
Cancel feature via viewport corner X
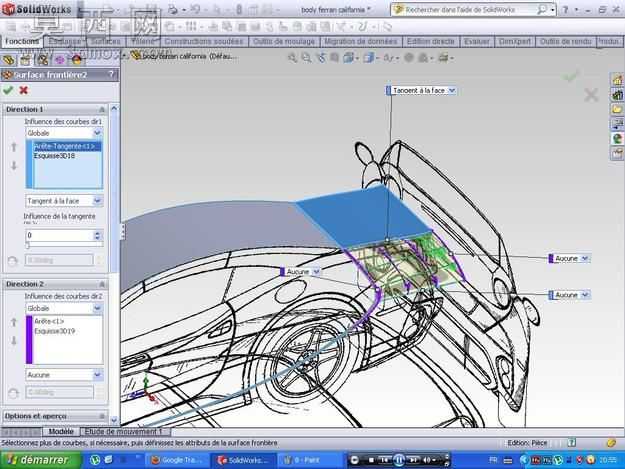tap(591, 95)
